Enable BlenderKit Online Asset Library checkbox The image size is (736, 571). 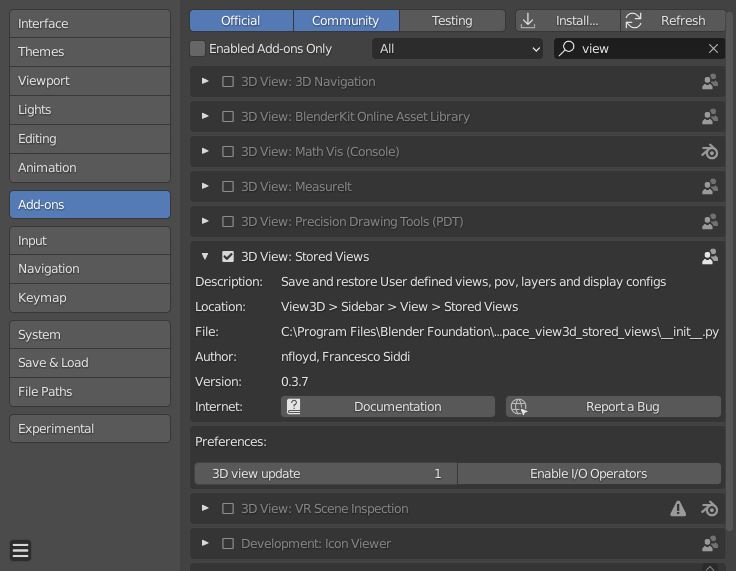pos(228,116)
